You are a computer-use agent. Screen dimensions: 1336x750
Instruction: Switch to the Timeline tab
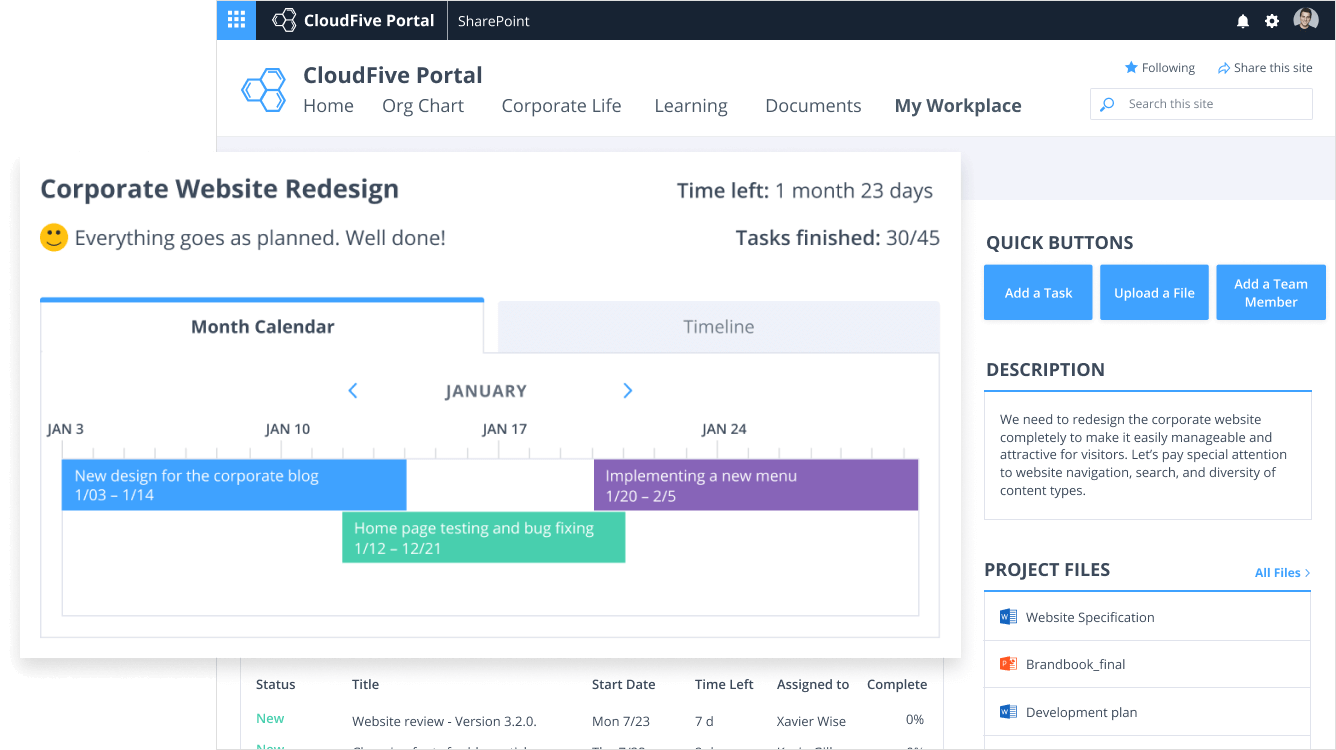[718, 327]
